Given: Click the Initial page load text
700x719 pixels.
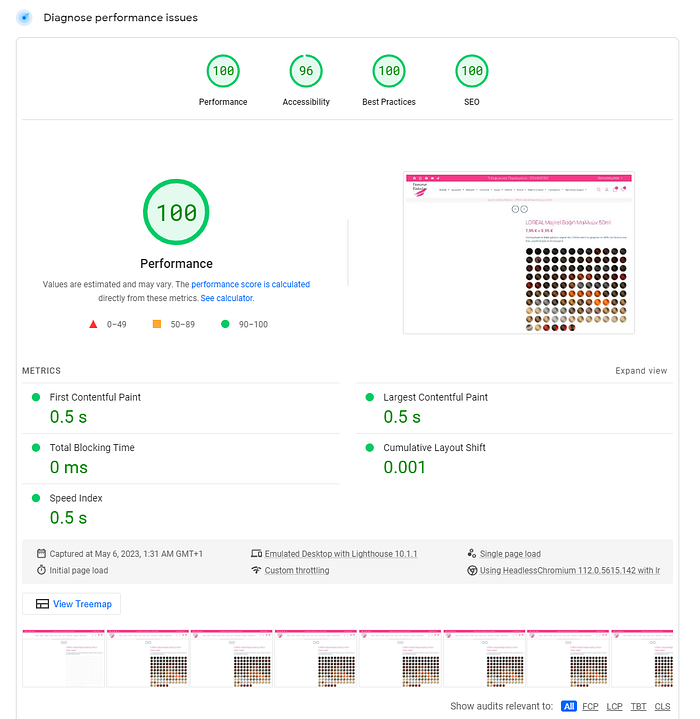Looking at the screenshot, I should [x=79, y=570].
